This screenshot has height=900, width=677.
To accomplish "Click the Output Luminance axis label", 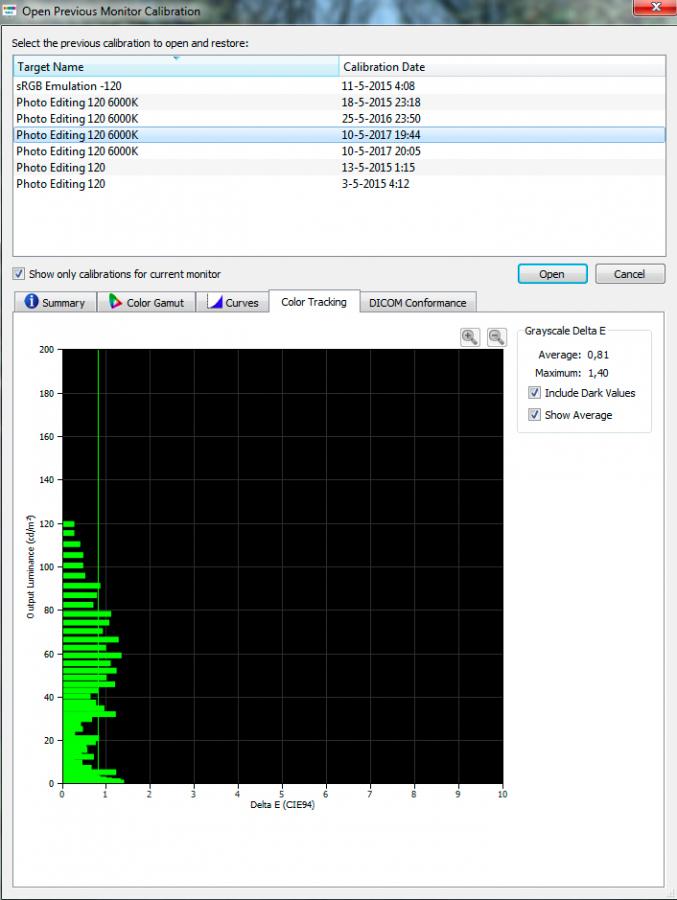I will point(30,566).
